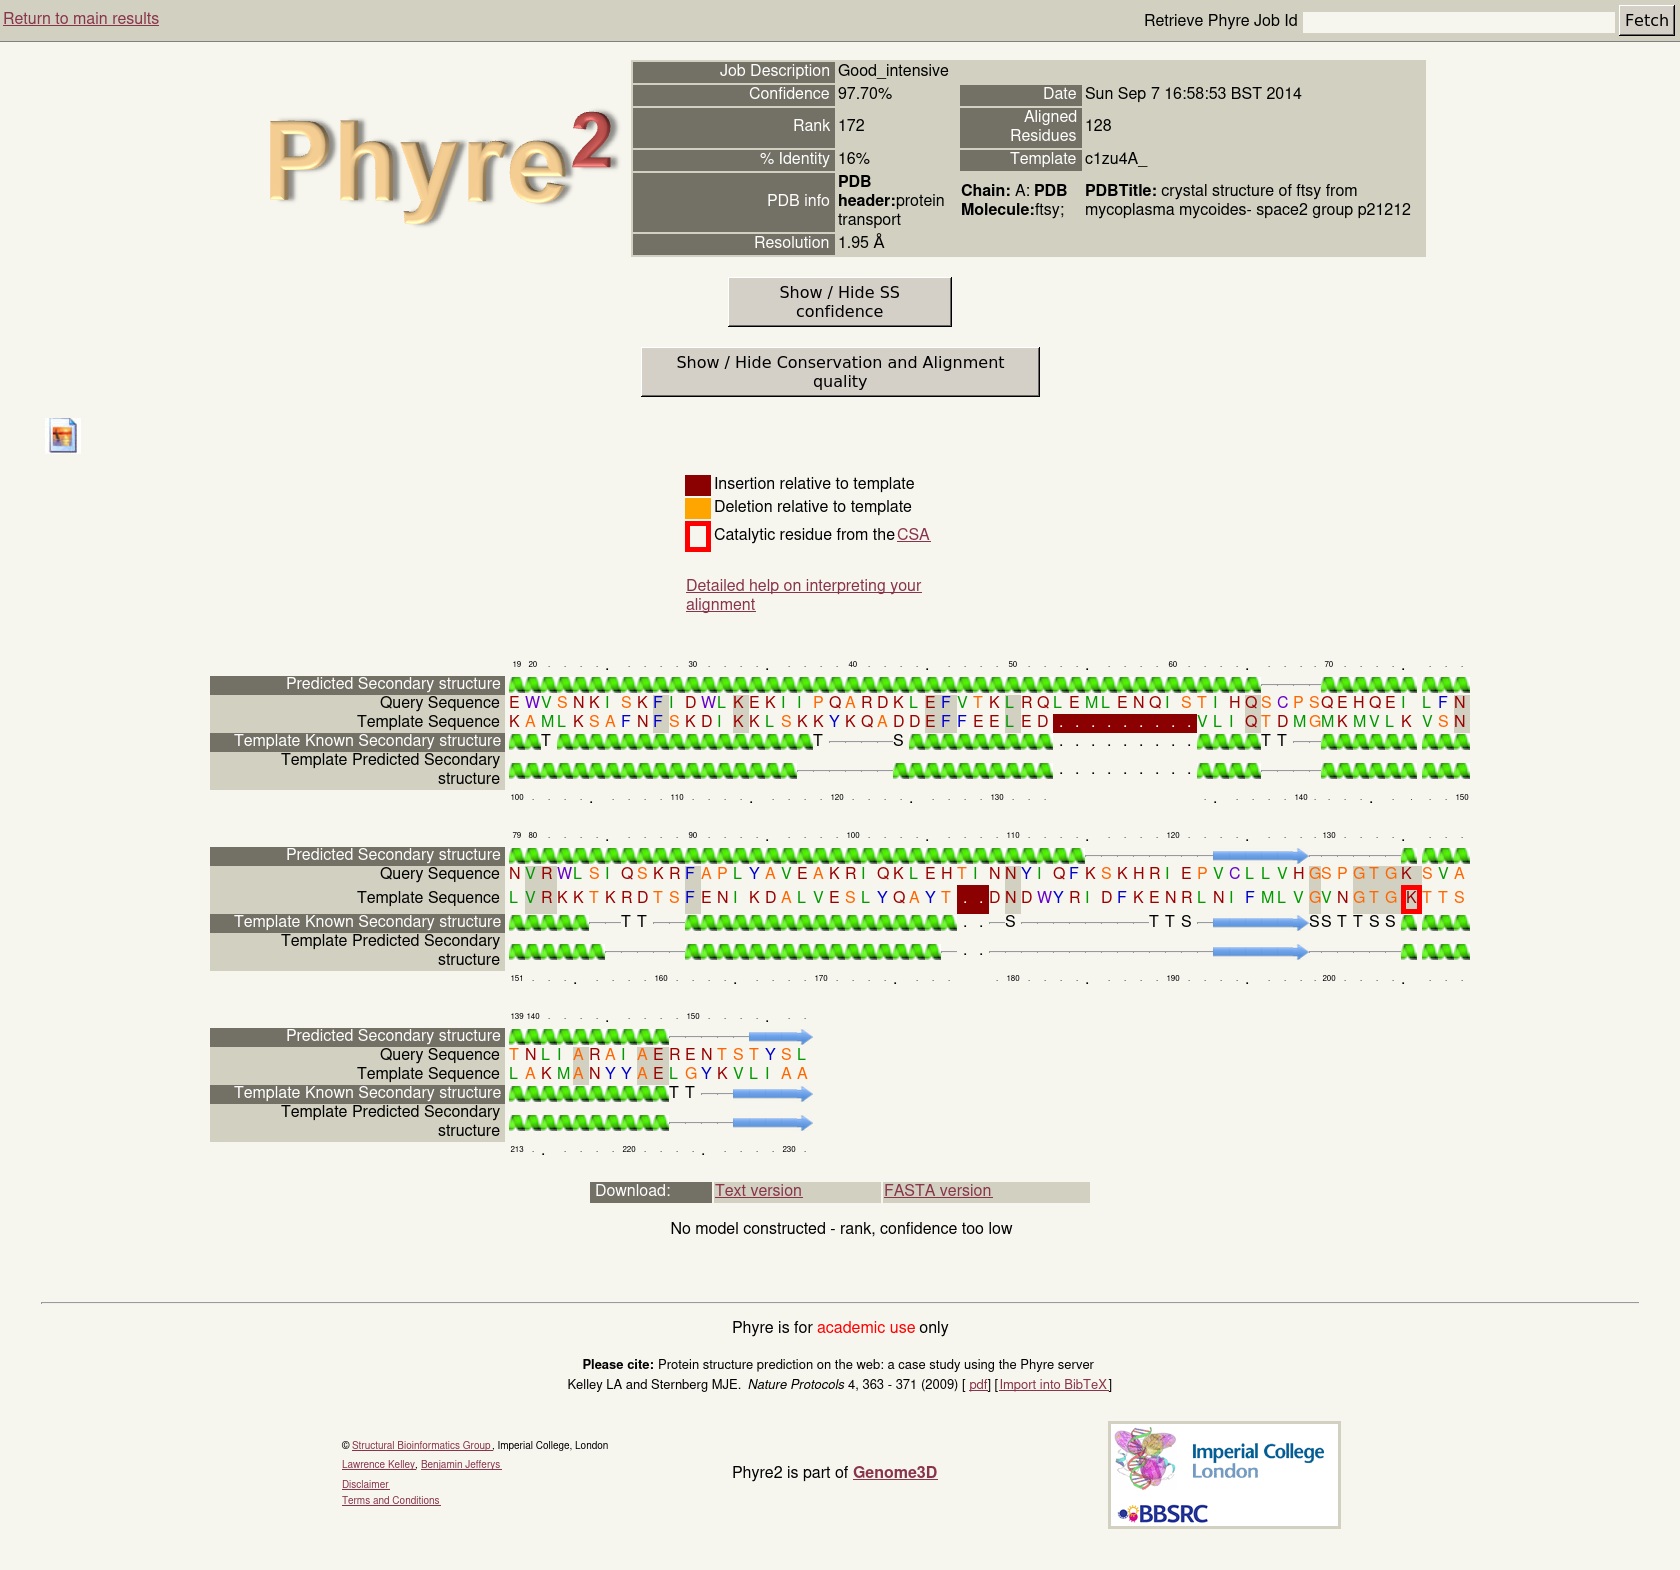The width and height of the screenshot is (1680, 1570).
Task: Click the orange deletion legend swatch
Action: point(697,508)
